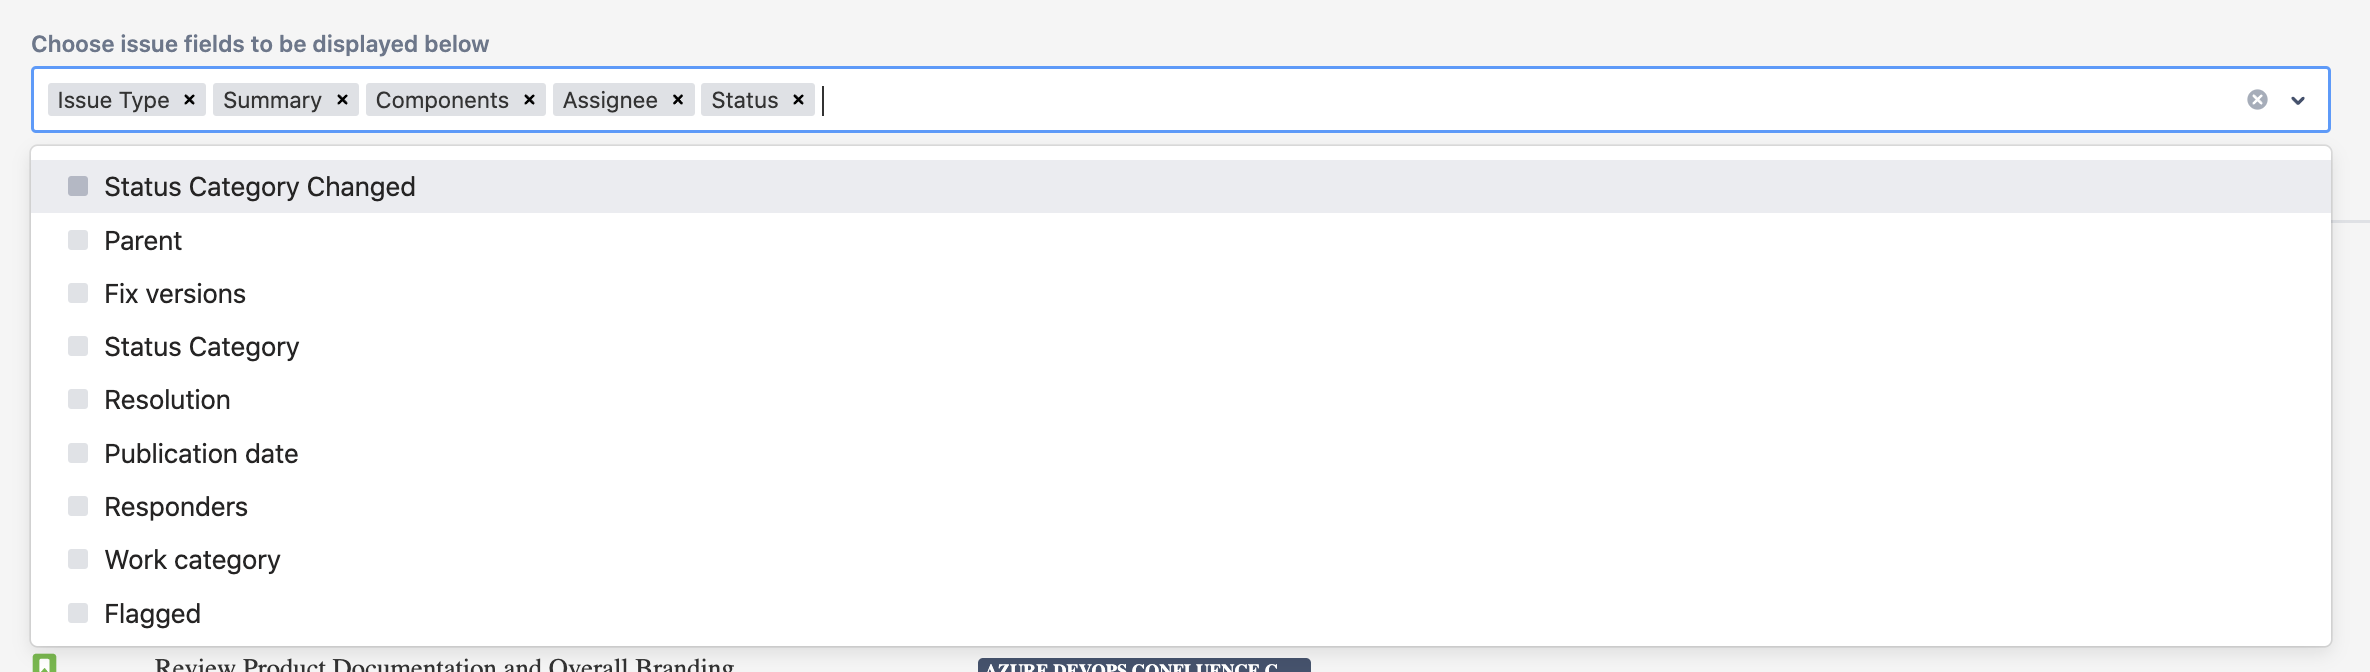Enable the Fix versions checkbox
Screen dimensions: 2370x672
point(78,294)
